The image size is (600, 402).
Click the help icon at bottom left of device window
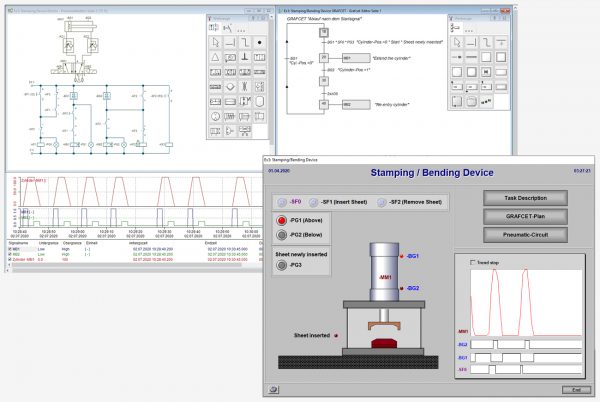pos(273,389)
